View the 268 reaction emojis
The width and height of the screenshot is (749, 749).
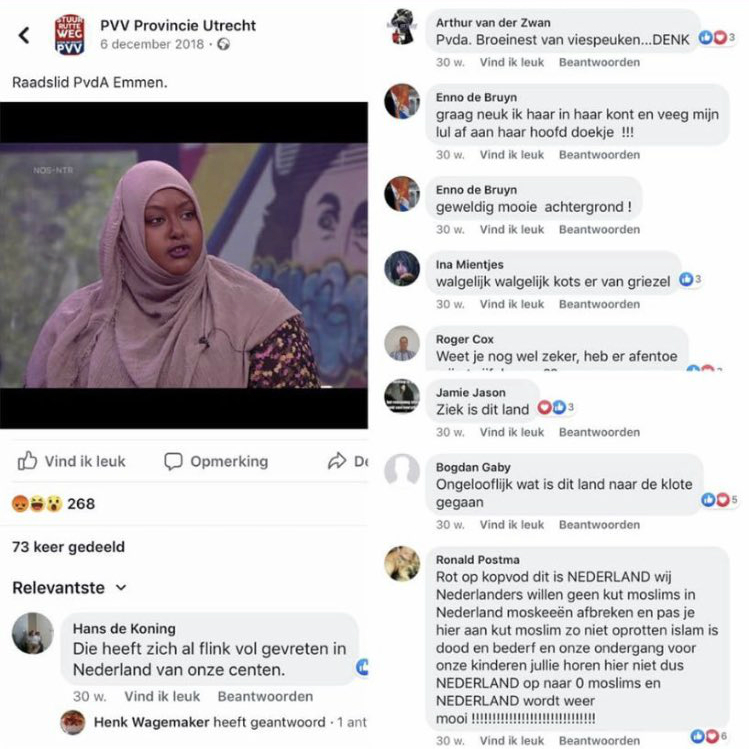[37, 503]
